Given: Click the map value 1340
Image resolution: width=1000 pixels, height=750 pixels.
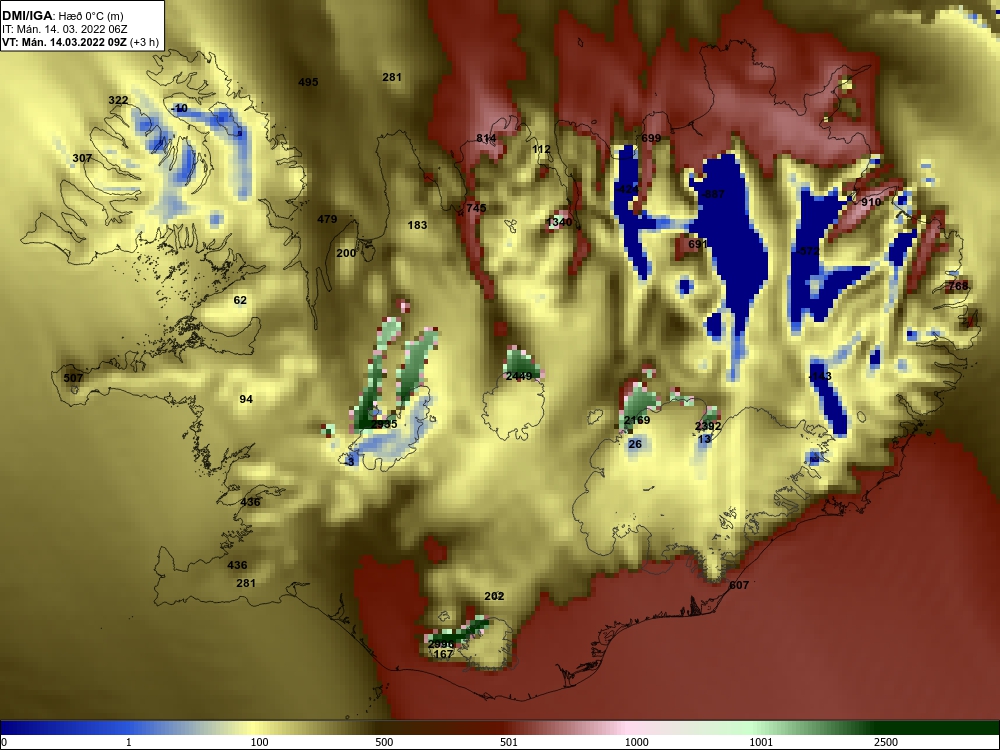Looking at the screenshot, I should pos(560,222).
